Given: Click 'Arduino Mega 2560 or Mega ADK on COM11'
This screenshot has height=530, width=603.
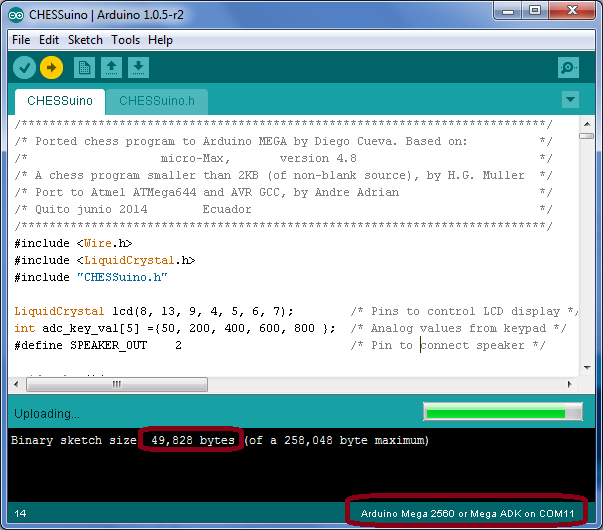Looking at the screenshot, I should click(467, 513).
